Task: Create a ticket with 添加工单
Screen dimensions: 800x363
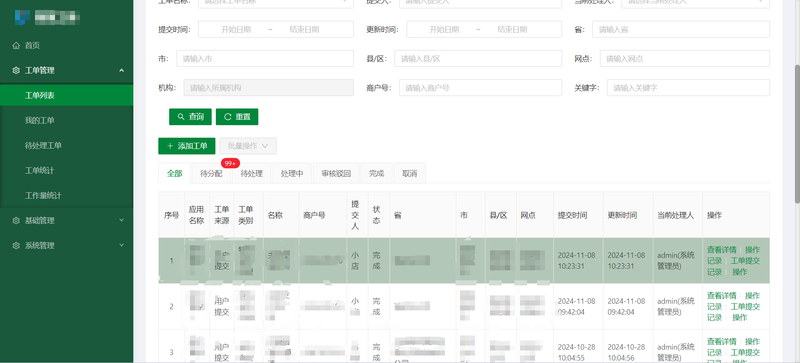Action: 187,146
